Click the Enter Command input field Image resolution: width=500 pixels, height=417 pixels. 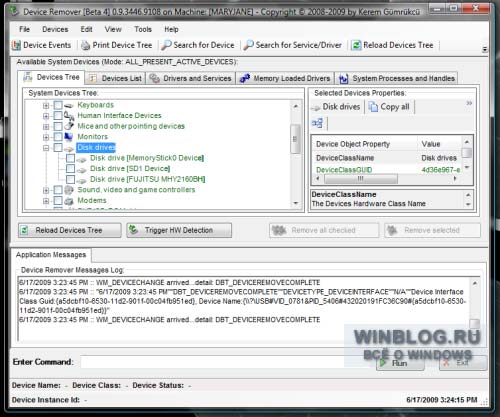pyautogui.click(x=227, y=362)
